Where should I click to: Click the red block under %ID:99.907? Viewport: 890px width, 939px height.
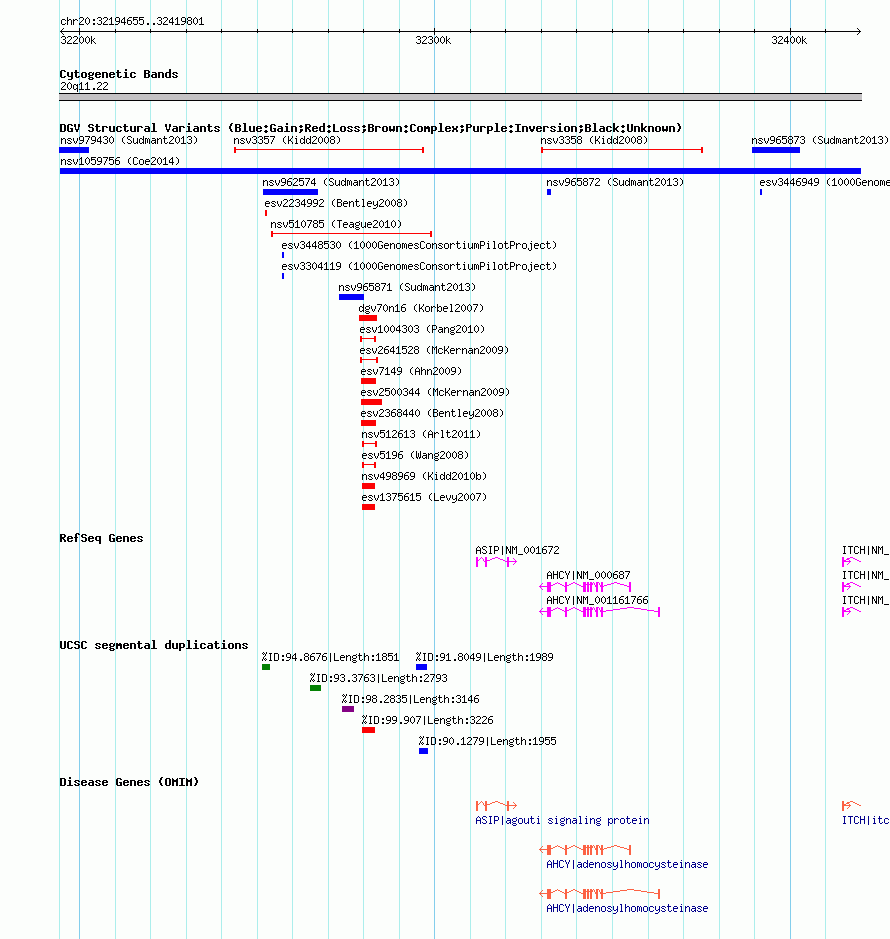coord(368,730)
